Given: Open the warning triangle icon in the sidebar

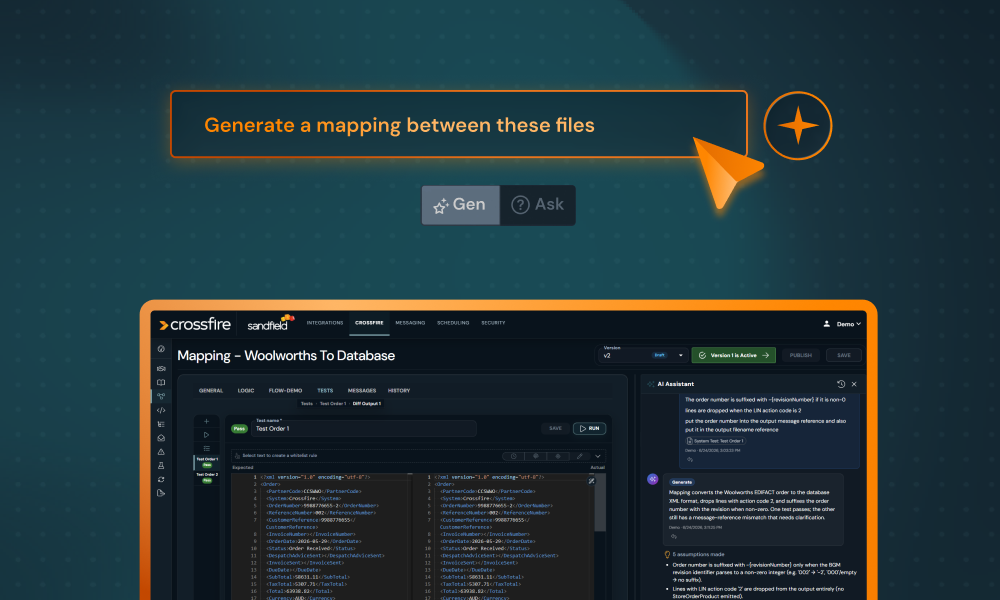Looking at the screenshot, I should (161, 452).
